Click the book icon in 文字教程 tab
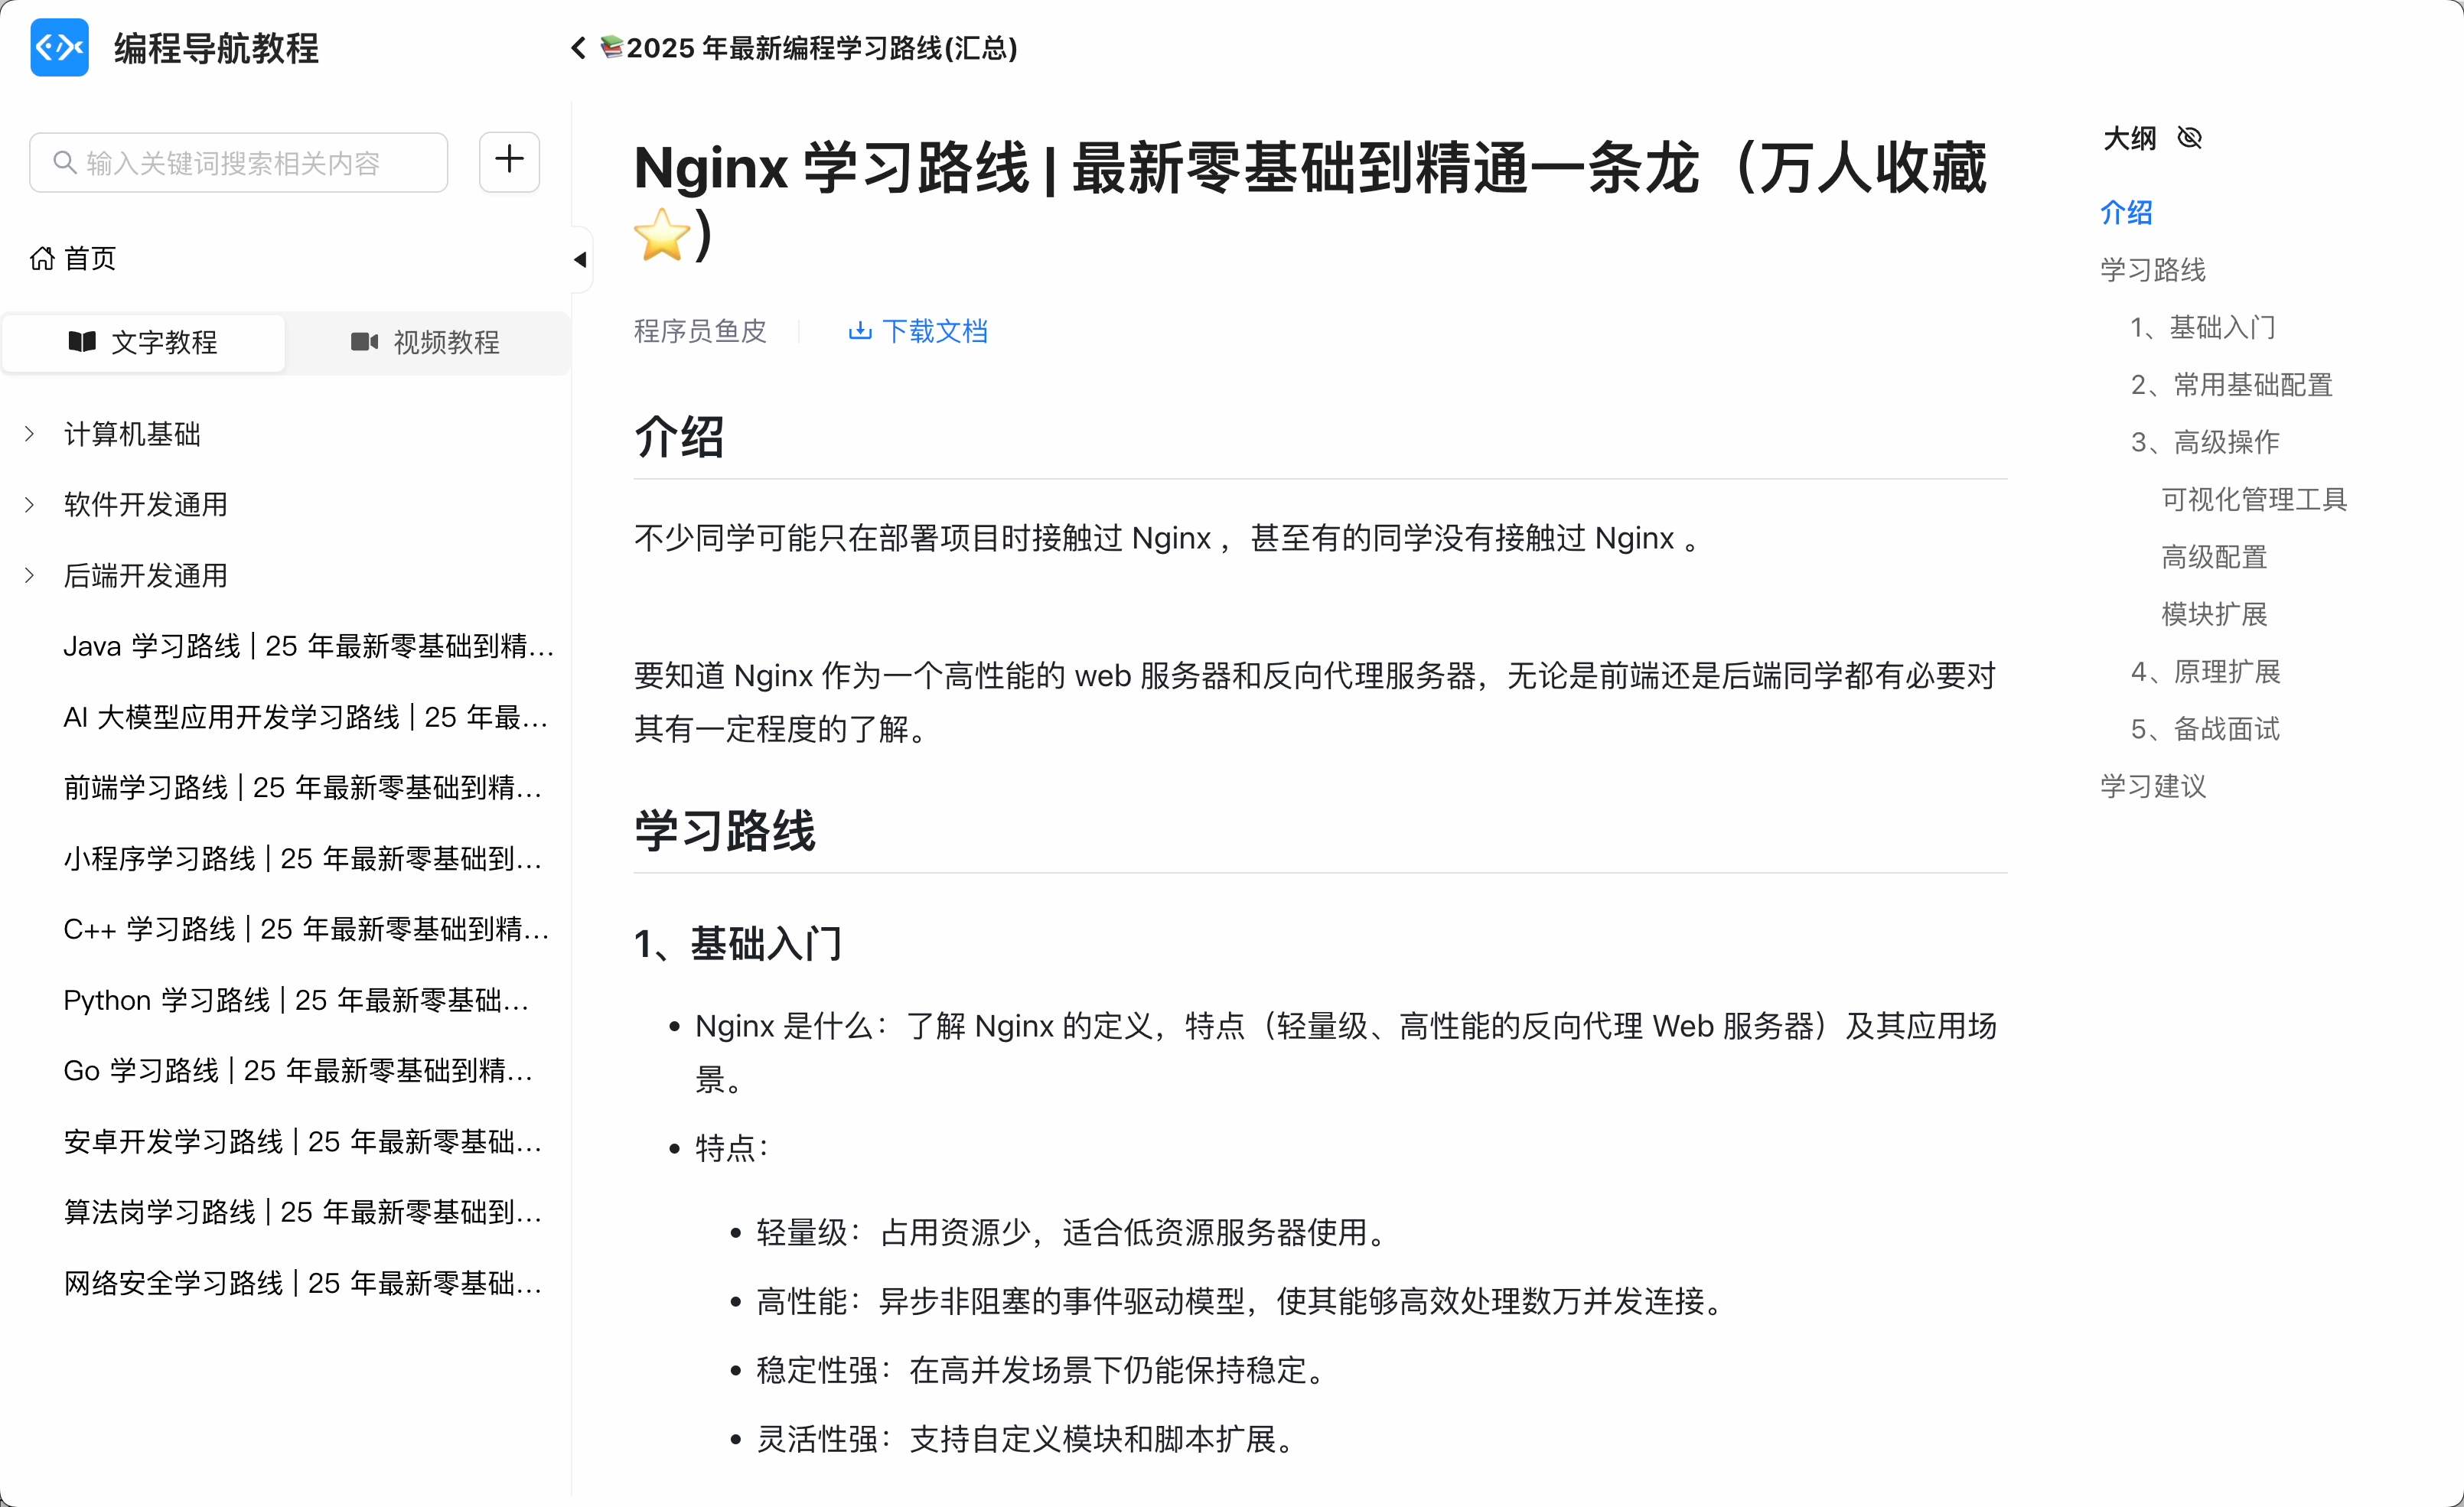Image resolution: width=2464 pixels, height=1507 pixels. pos(82,342)
